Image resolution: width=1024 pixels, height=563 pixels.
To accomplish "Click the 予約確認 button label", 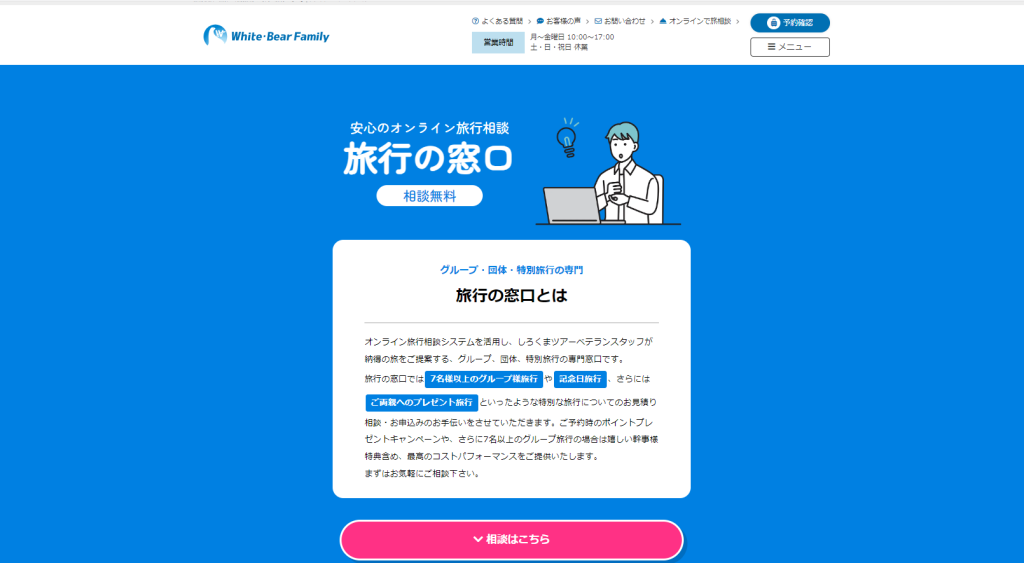I will pos(798,23).
